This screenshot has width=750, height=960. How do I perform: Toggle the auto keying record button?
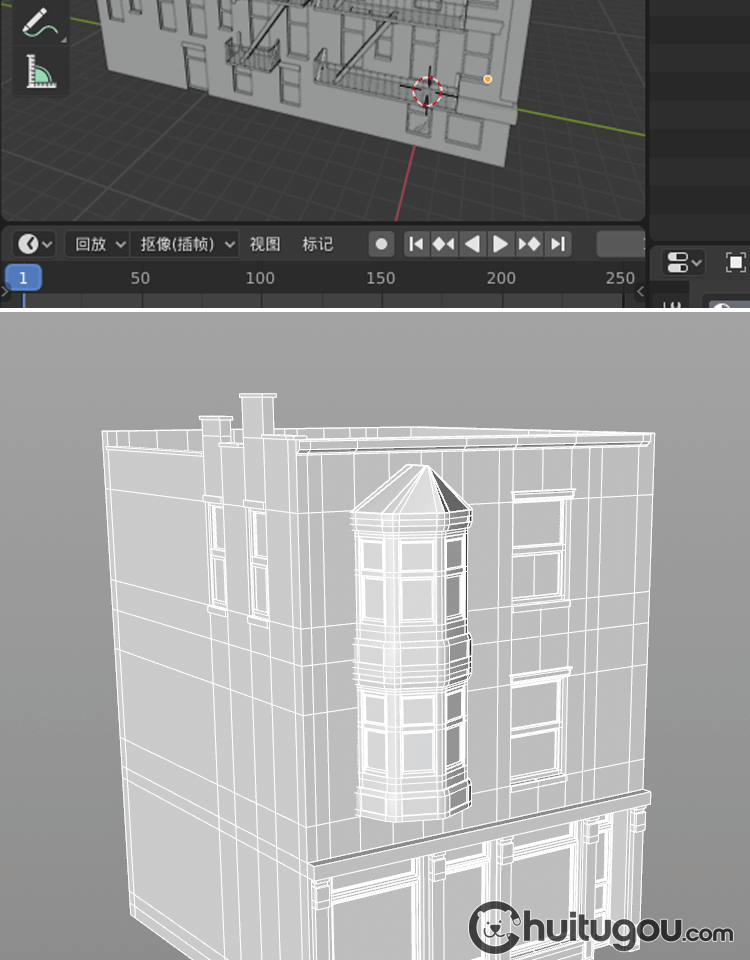click(381, 244)
